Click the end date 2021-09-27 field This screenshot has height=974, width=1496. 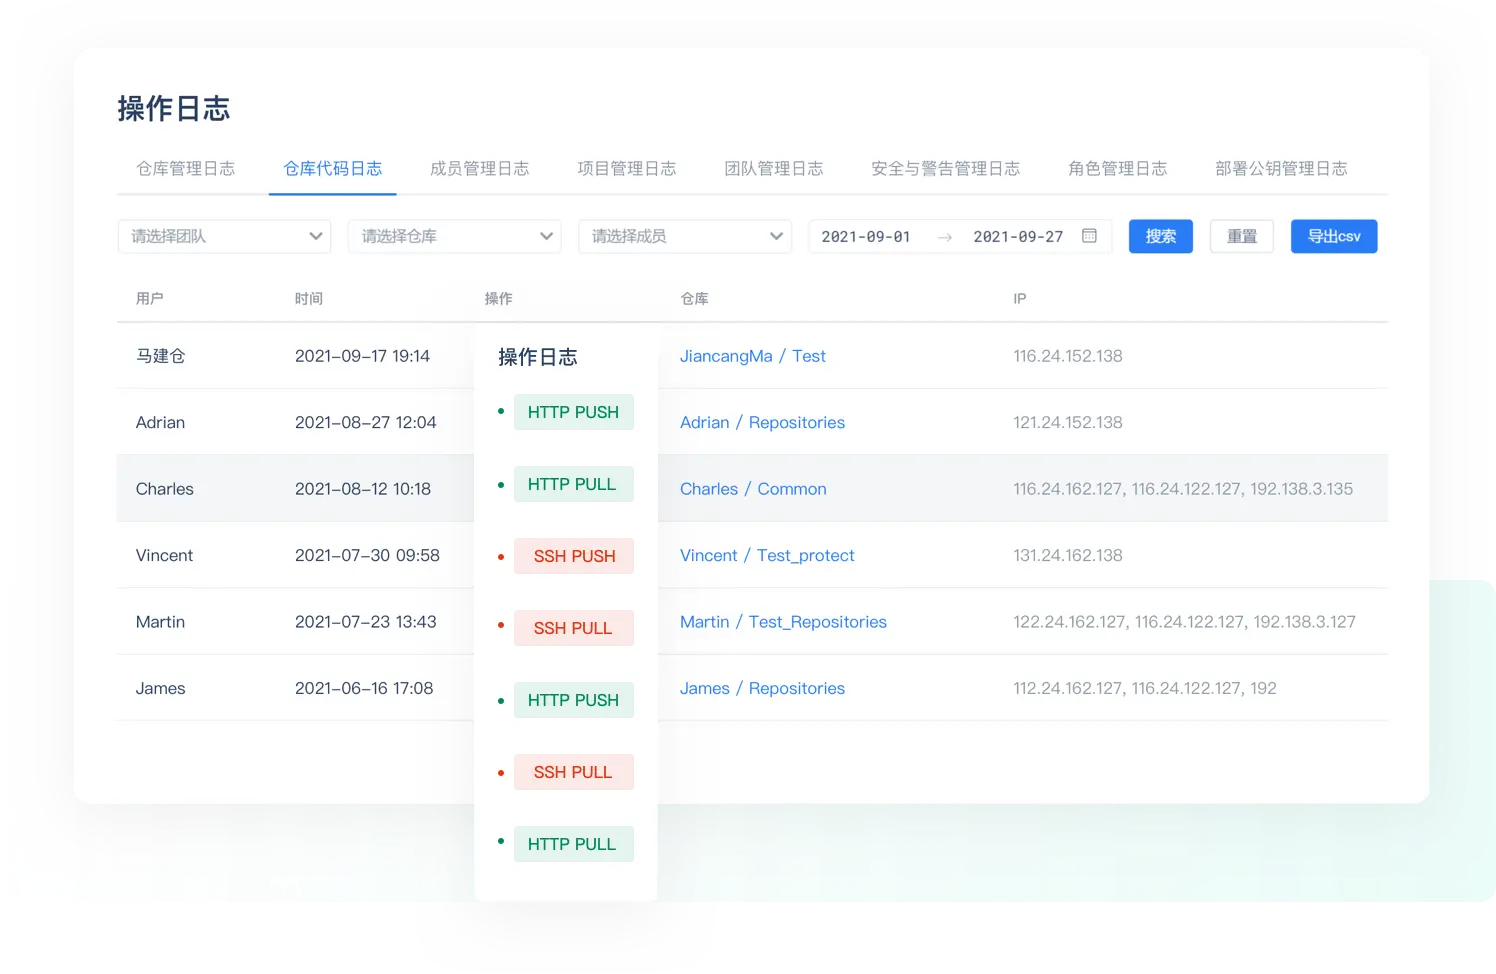(x=1018, y=237)
